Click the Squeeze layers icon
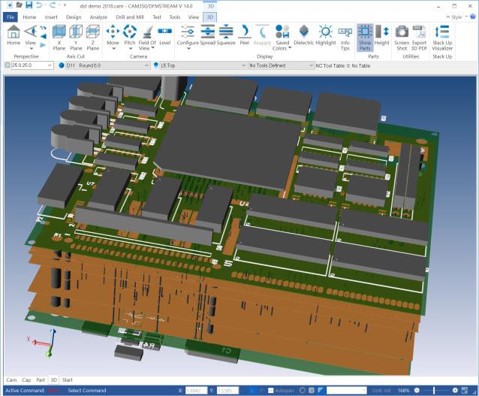Screen dimensions: 479x396 226,35
